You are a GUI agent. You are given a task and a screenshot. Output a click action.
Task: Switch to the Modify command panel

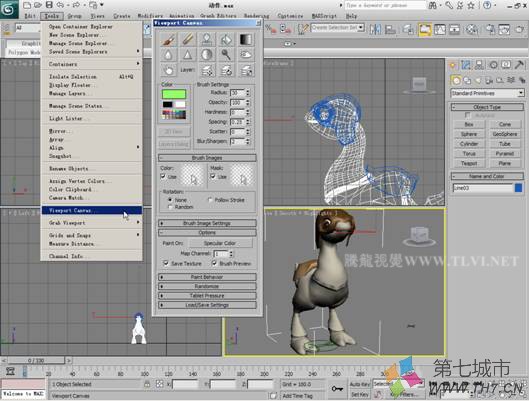[466, 64]
